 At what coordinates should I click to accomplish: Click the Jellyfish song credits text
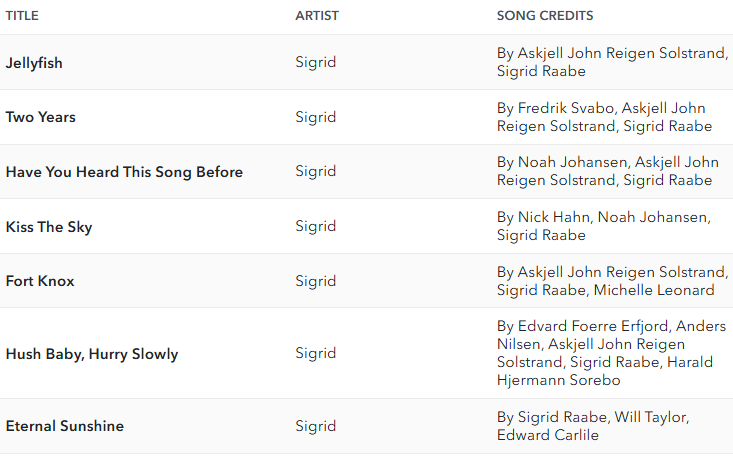(x=612, y=62)
